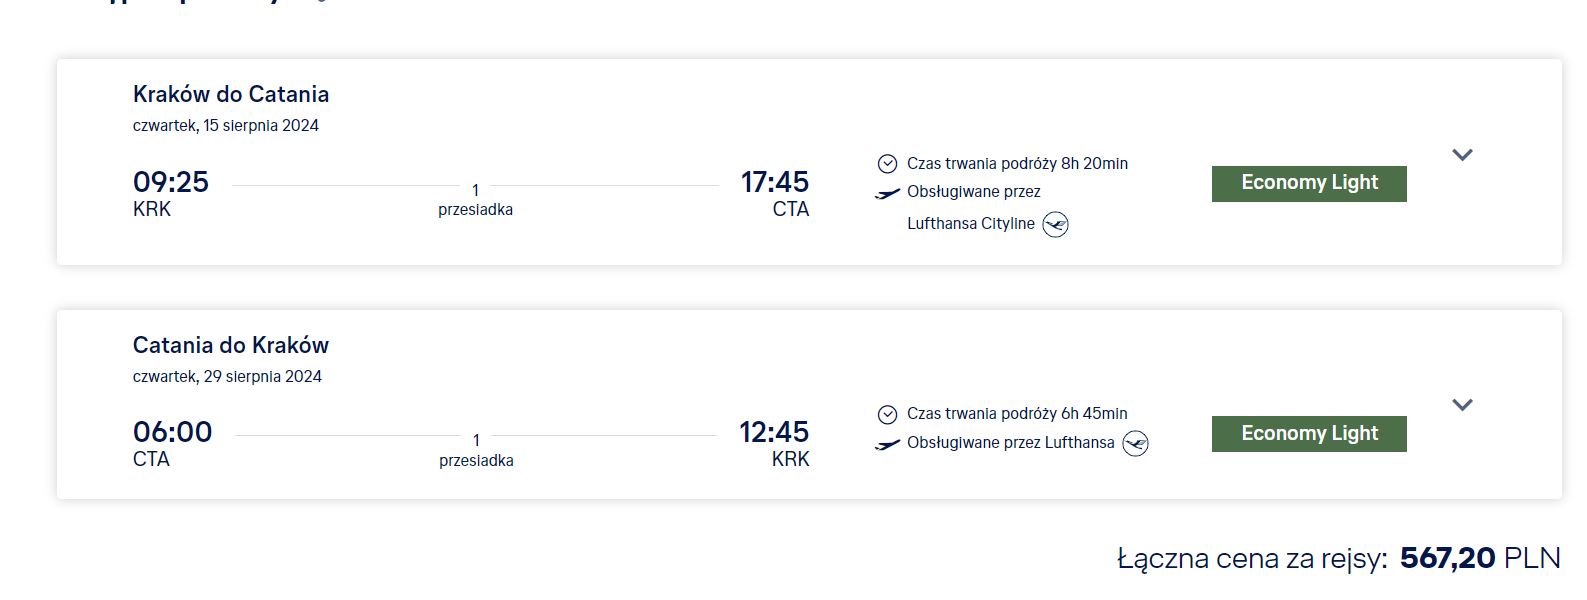Viewport: 1587px width, 600px height.
Task: Click the Lufthansa Cityline crane logo
Action: [1055, 224]
